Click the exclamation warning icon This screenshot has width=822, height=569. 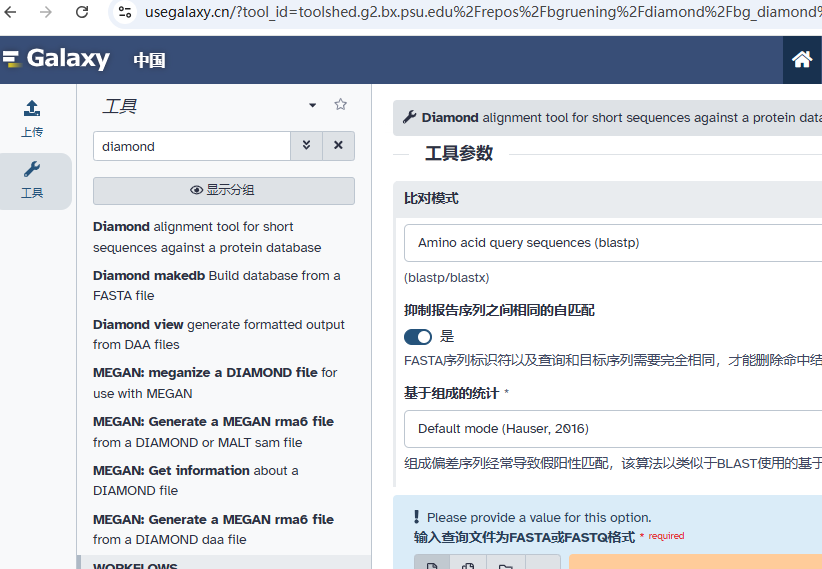coord(417,517)
